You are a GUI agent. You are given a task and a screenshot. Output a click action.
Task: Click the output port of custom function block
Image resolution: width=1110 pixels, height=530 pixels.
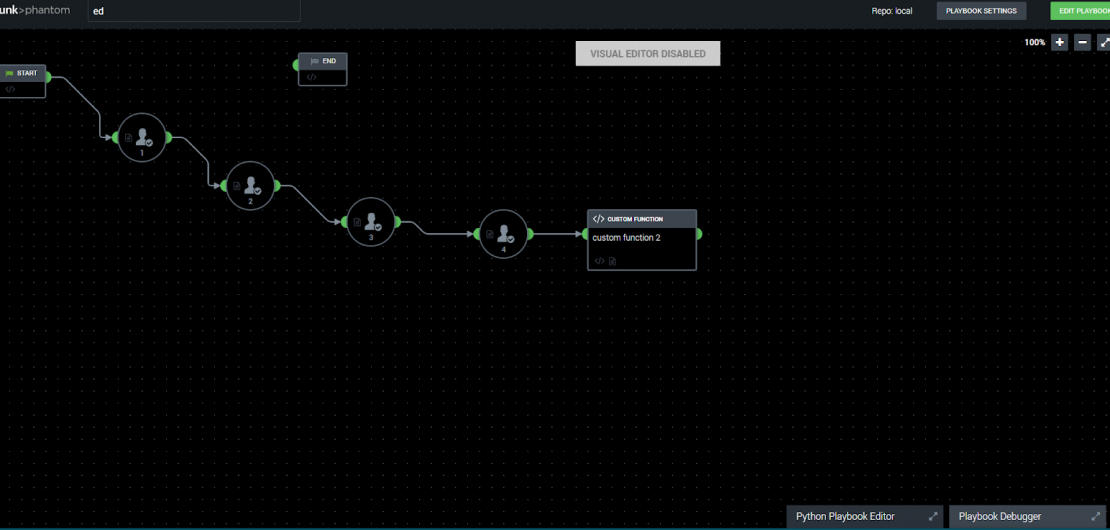pos(698,234)
